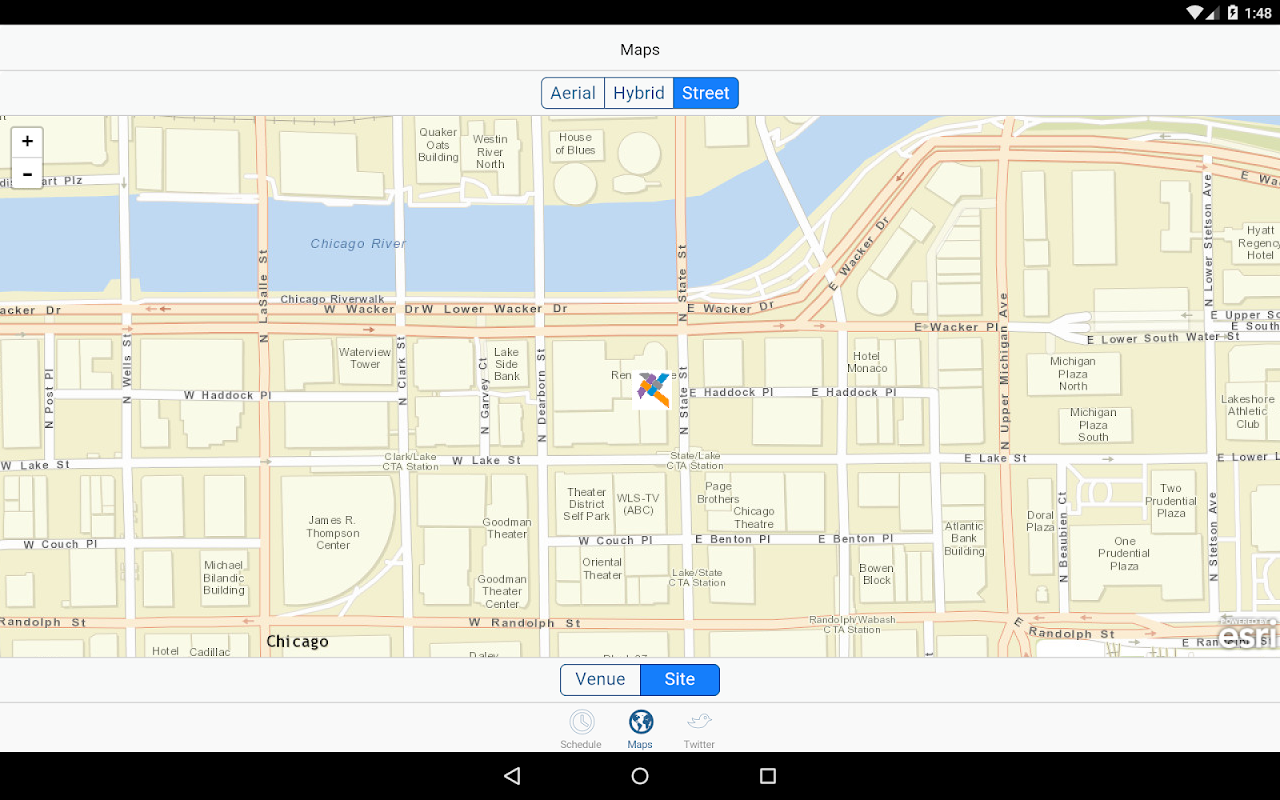Click the 'Chicago Theatre' label

coord(754,517)
